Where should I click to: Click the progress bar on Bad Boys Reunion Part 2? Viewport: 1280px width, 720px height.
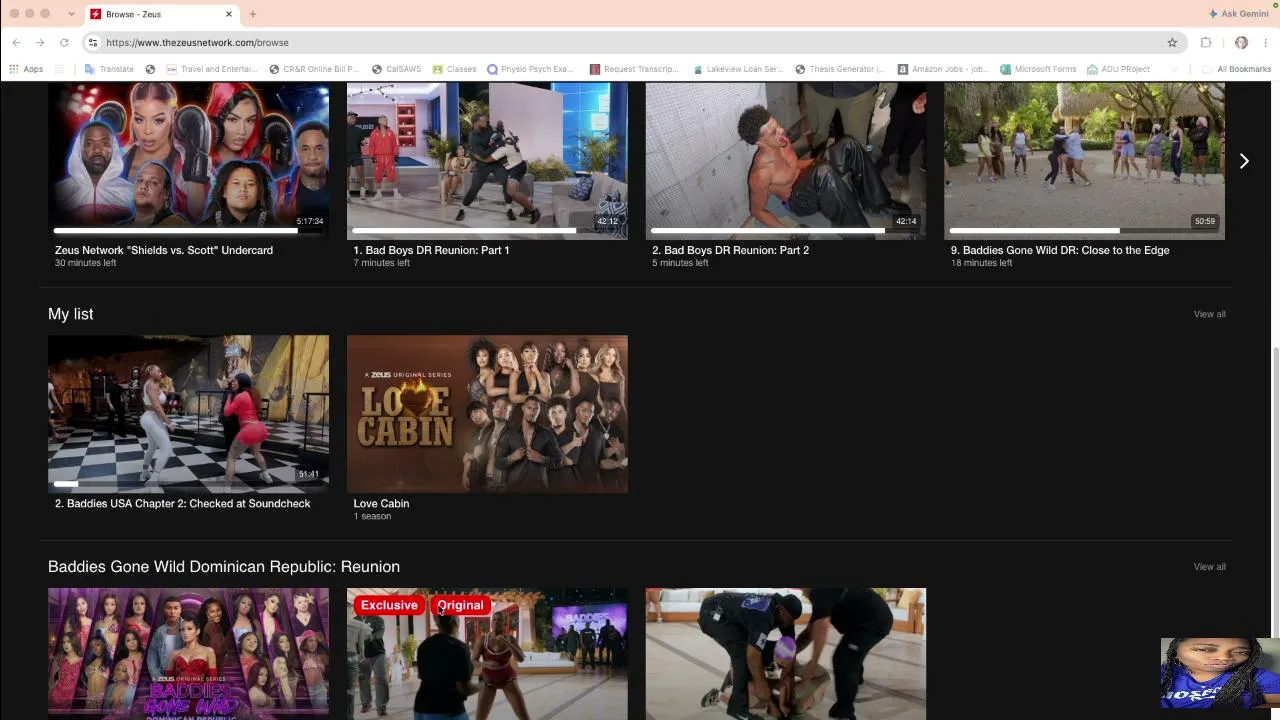pos(786,231)
